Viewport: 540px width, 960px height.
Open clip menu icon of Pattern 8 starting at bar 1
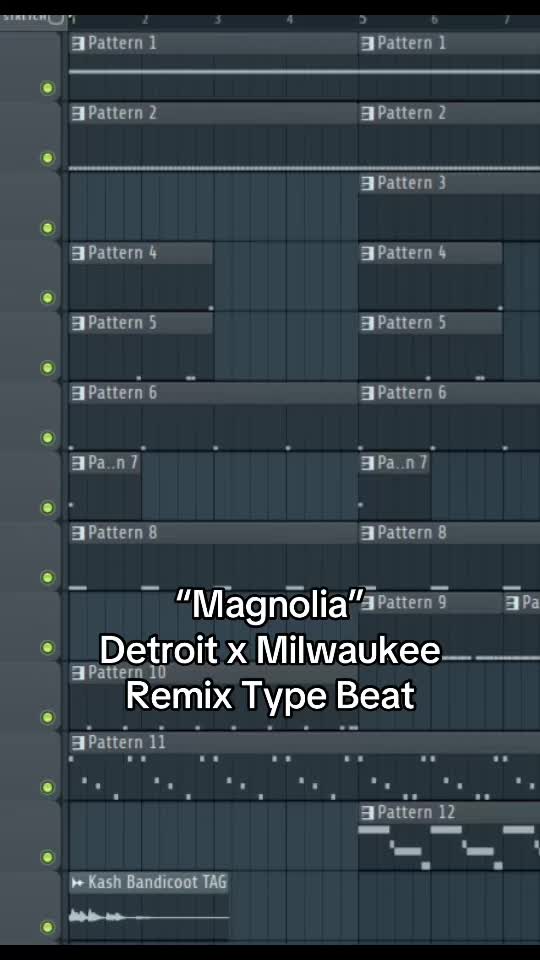(x=78, y=533)
